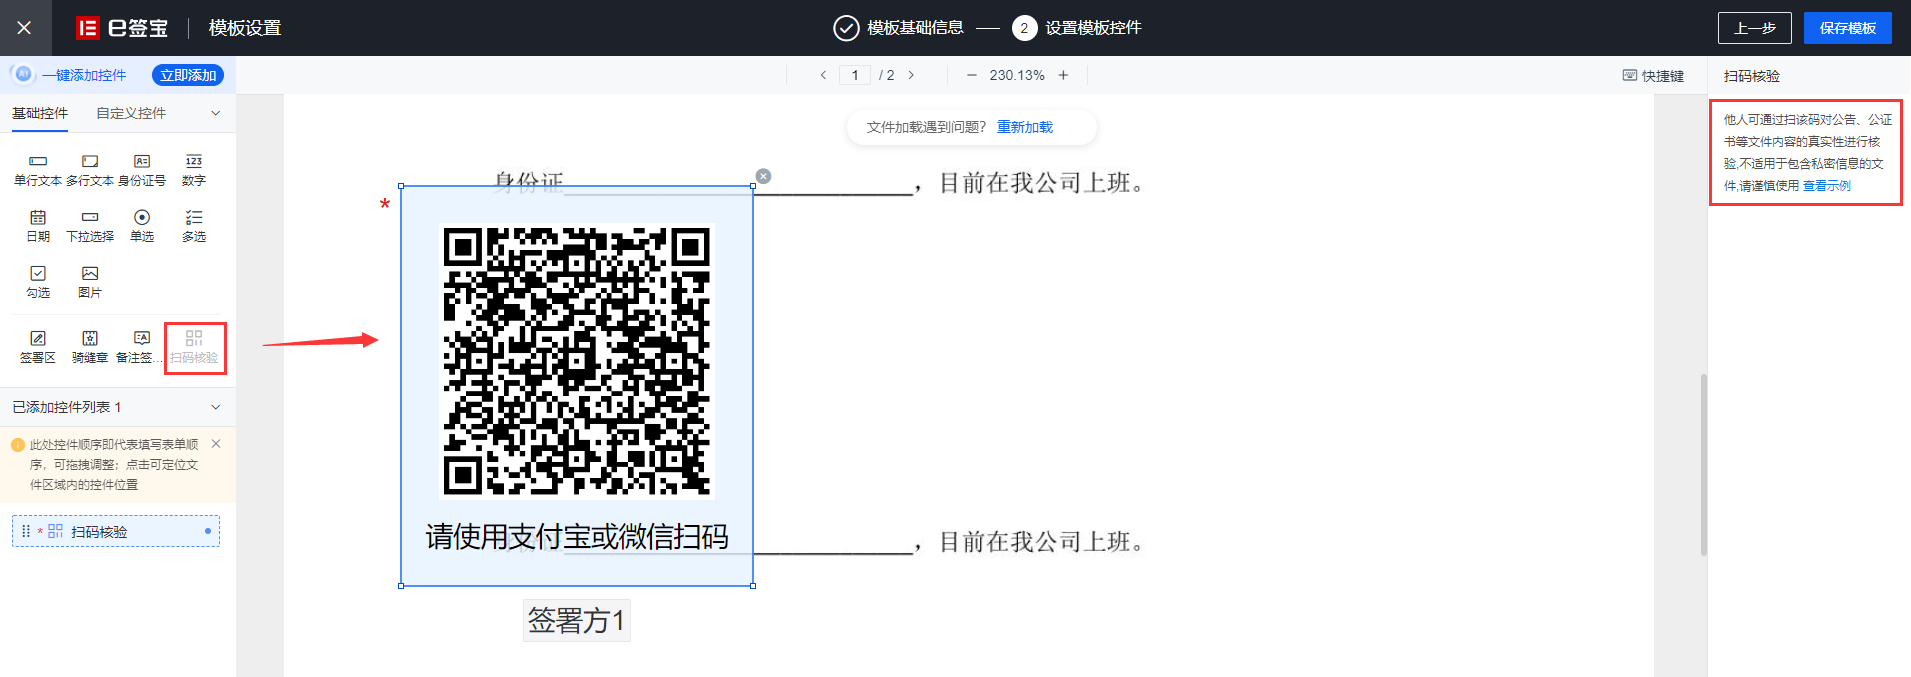Add a checkmark control (勾选)
The image size is (1911, 677).
(x=38, y=282)
